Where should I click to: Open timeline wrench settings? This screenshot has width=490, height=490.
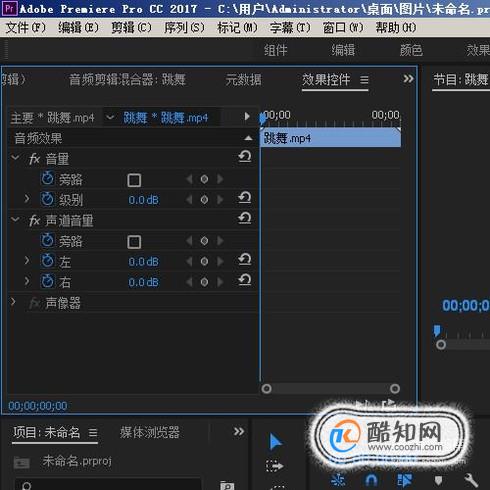pos(471,480)
